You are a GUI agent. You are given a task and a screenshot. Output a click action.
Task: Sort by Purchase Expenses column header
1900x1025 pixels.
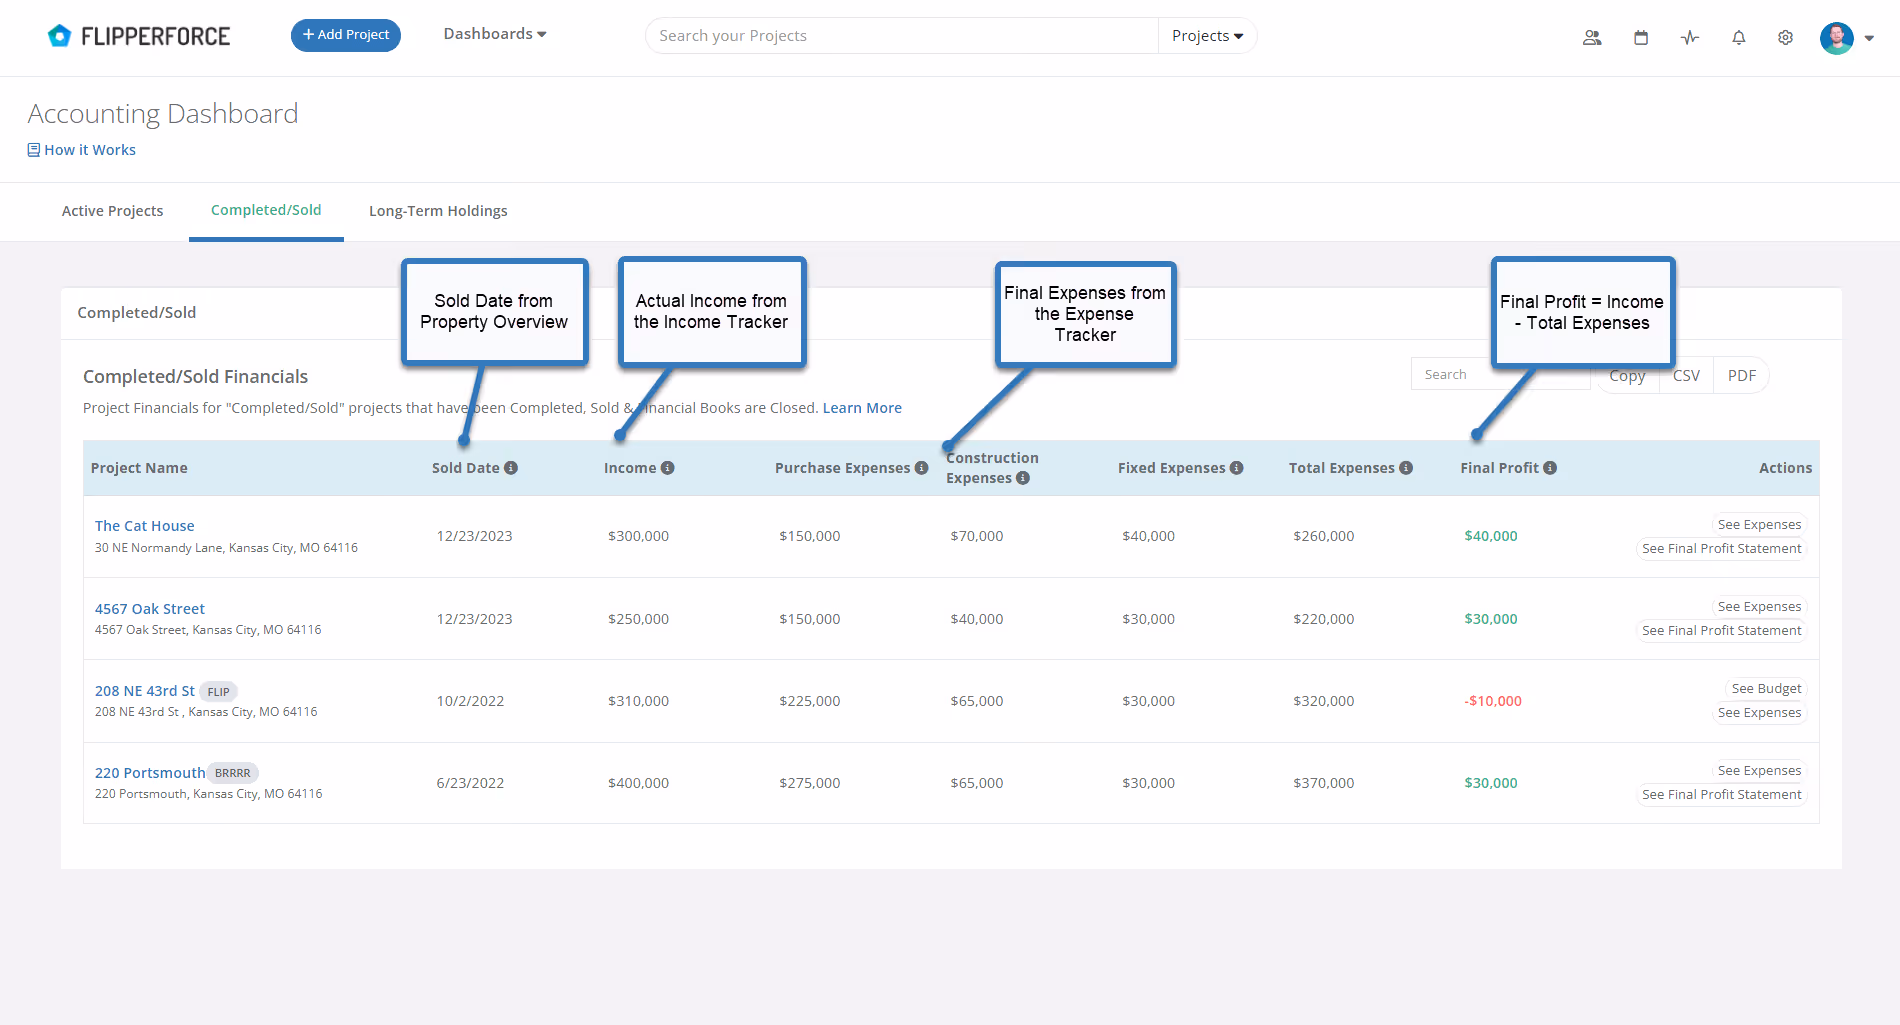pyautogui.click(x=842, y=468)
